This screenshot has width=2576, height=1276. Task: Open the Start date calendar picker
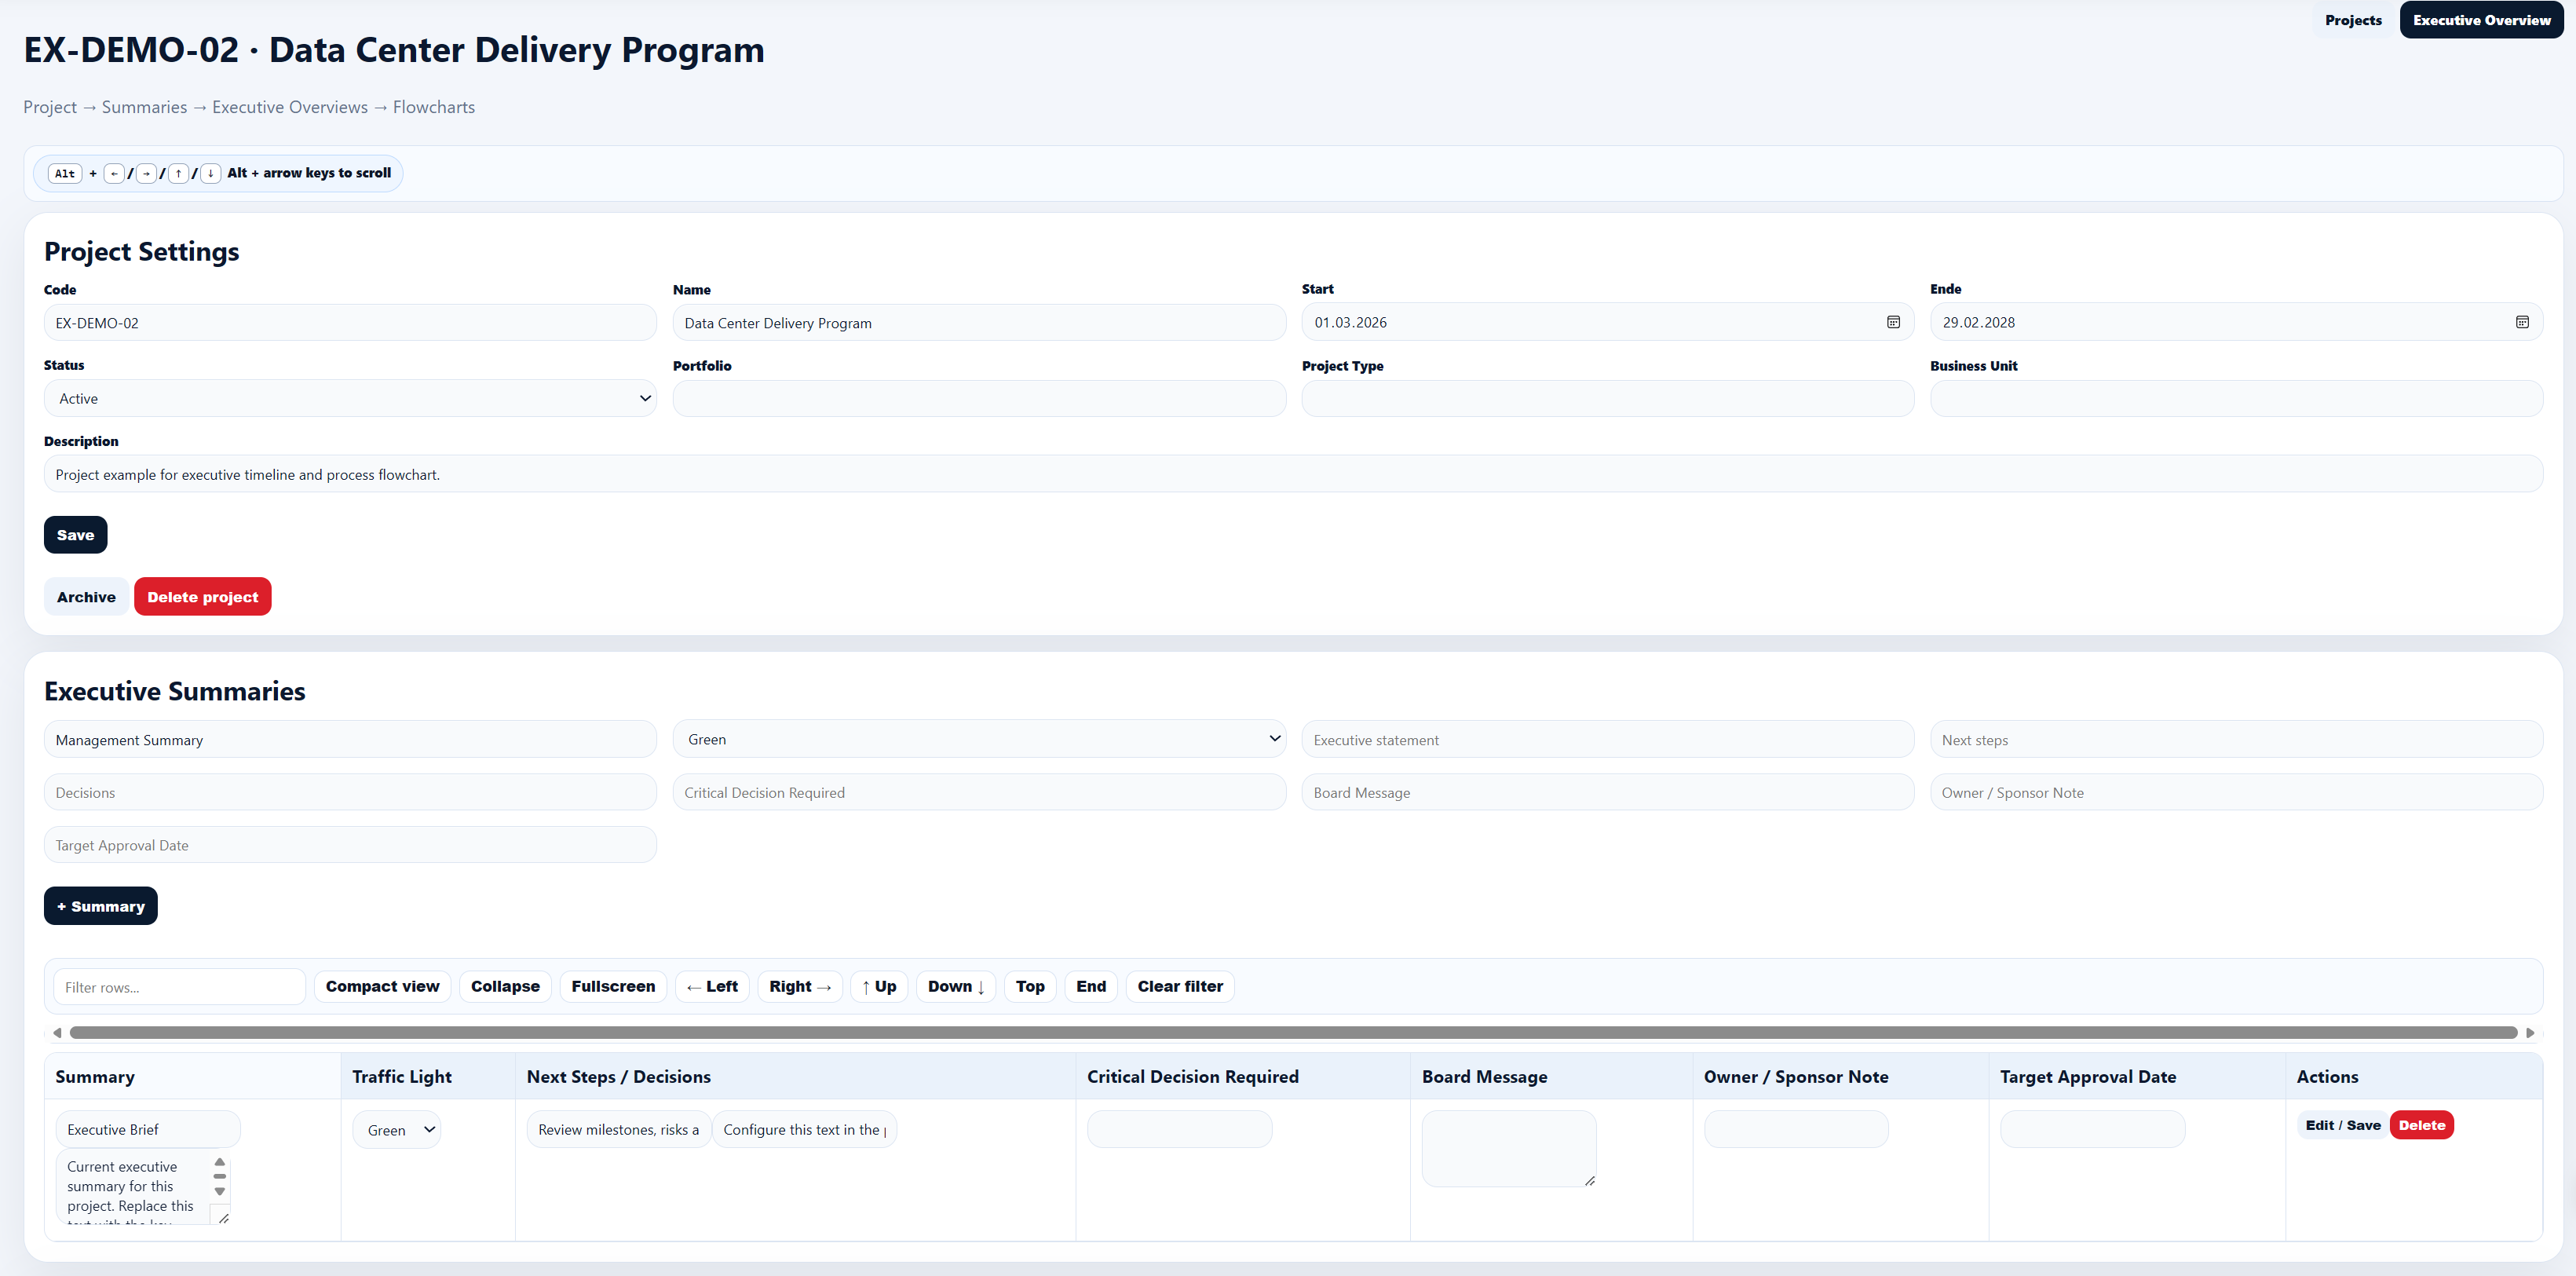1893,322
